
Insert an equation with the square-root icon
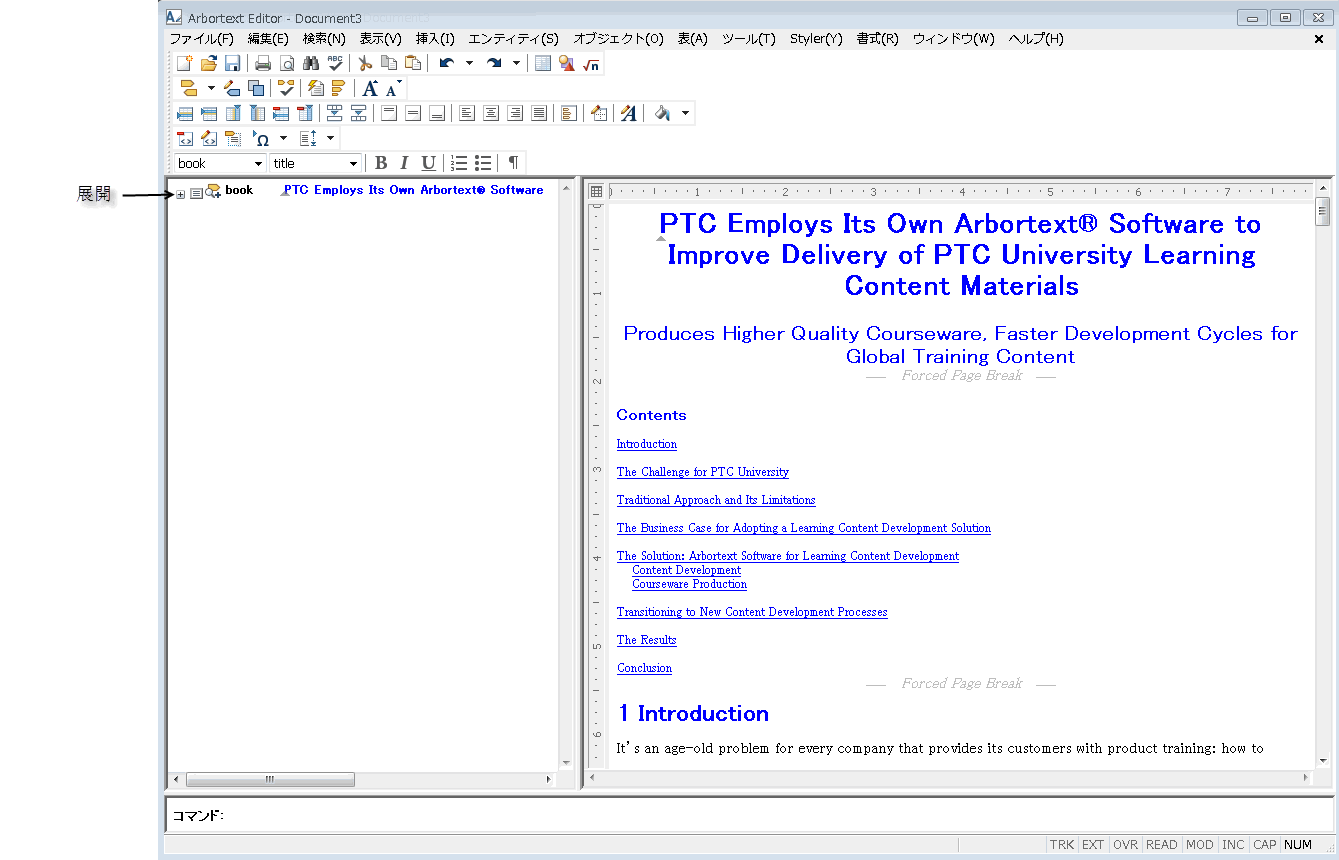(x=591, y=64)
